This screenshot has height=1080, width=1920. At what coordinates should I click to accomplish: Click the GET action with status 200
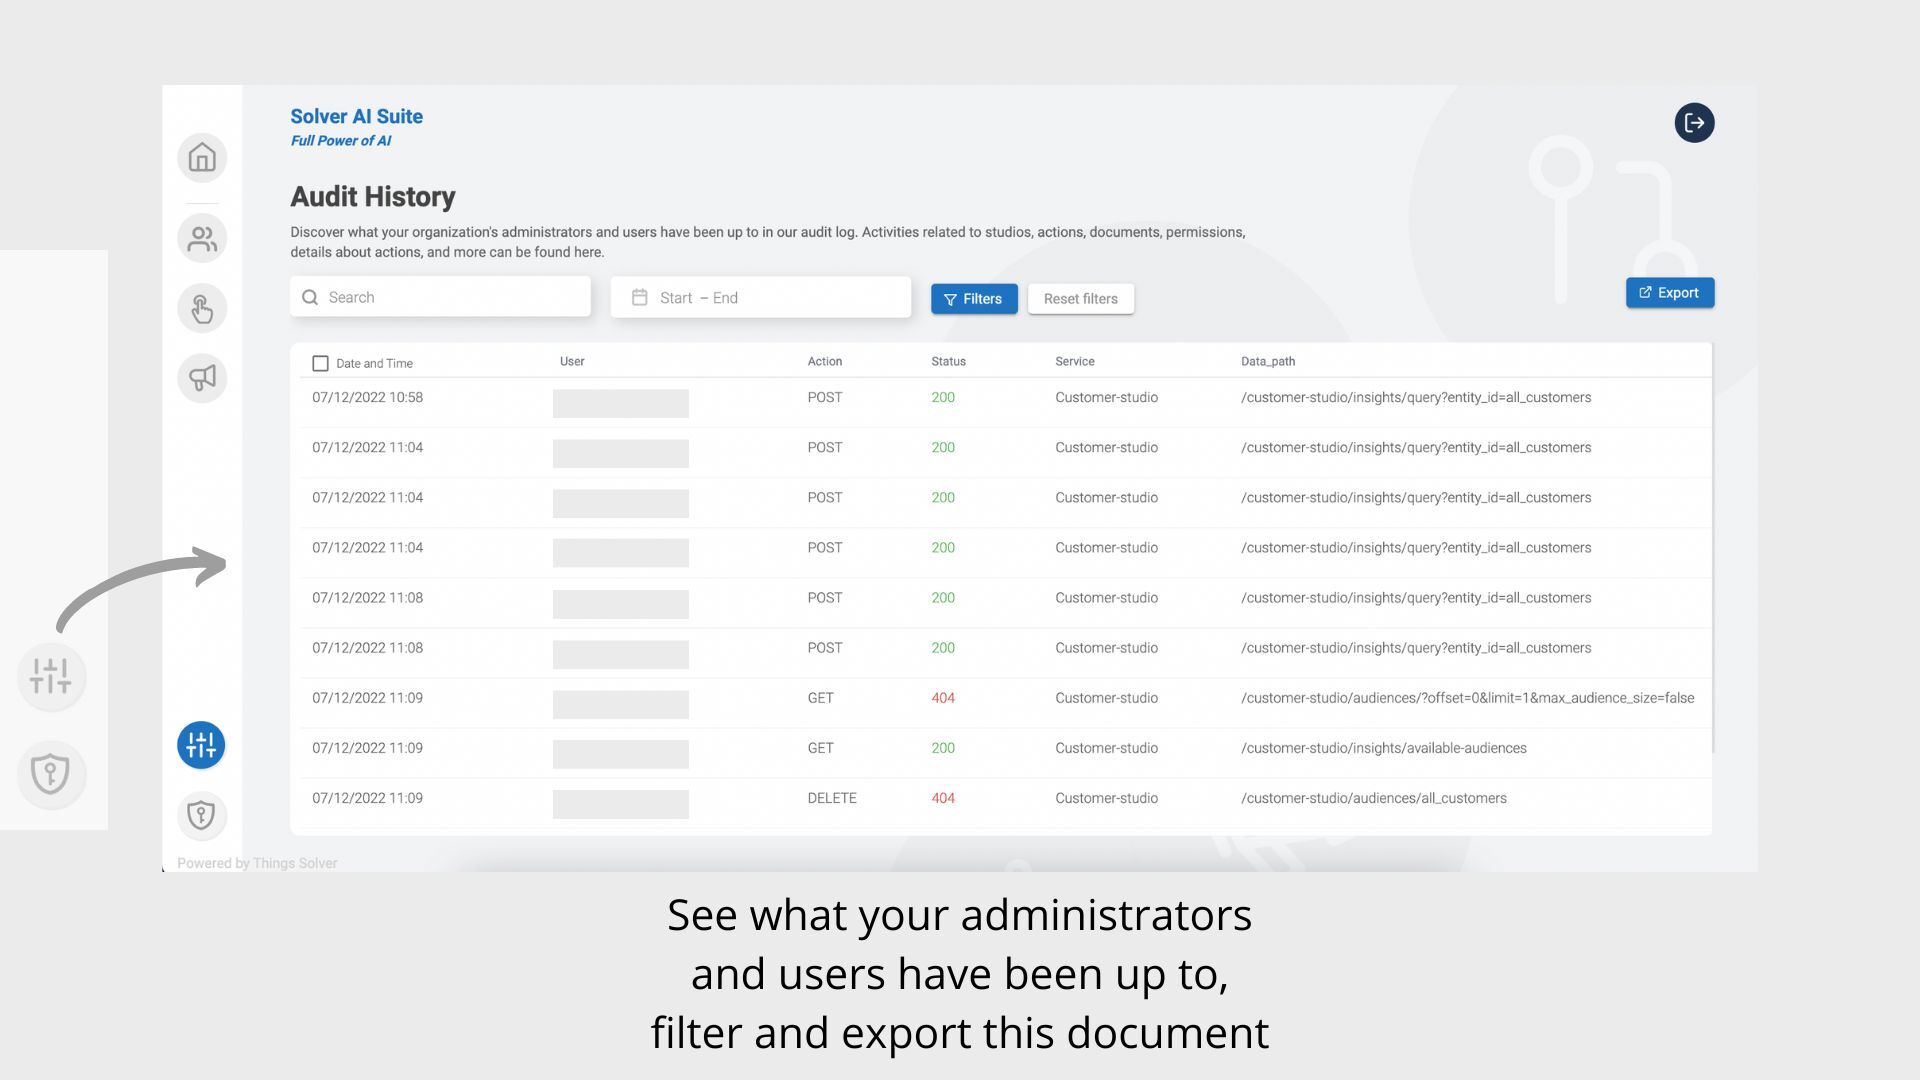point(820,748)
